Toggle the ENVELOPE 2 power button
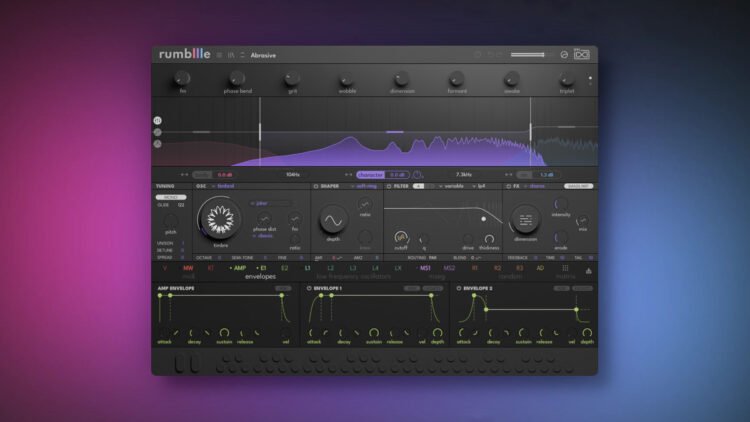The height and width of the screenshot is (422, 750). pos(459,289)
